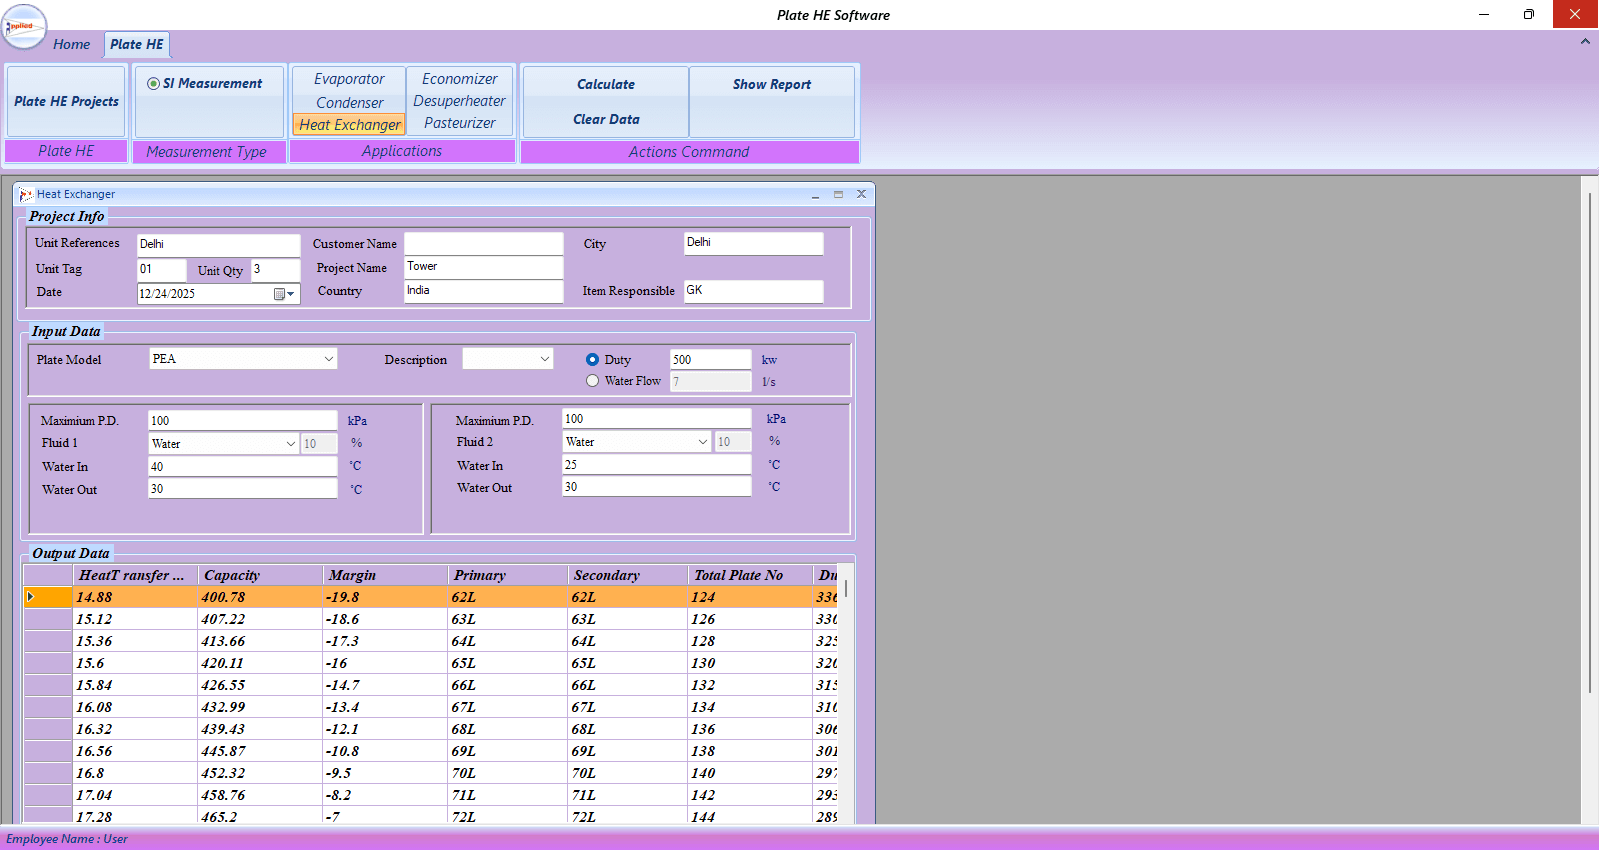Choose the Pasteurizer application
1599x850 pixels.
coord(460,123)
